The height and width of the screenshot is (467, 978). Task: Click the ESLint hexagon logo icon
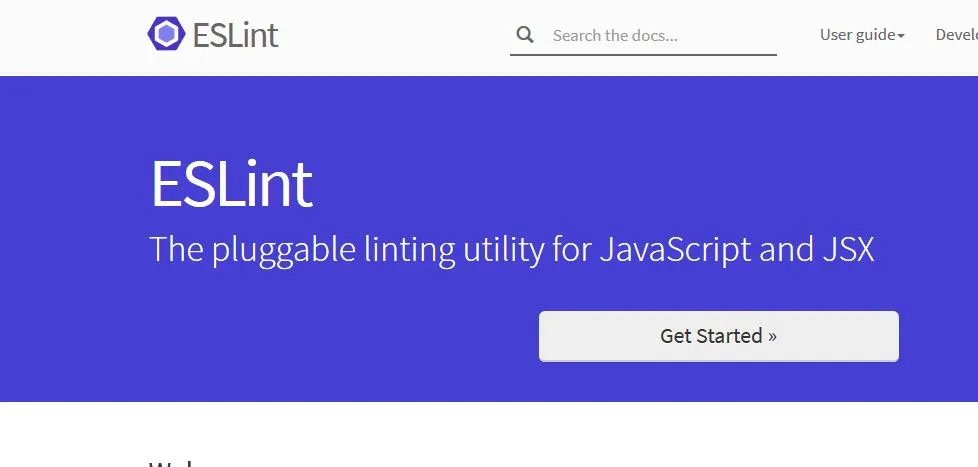point(166,34)
